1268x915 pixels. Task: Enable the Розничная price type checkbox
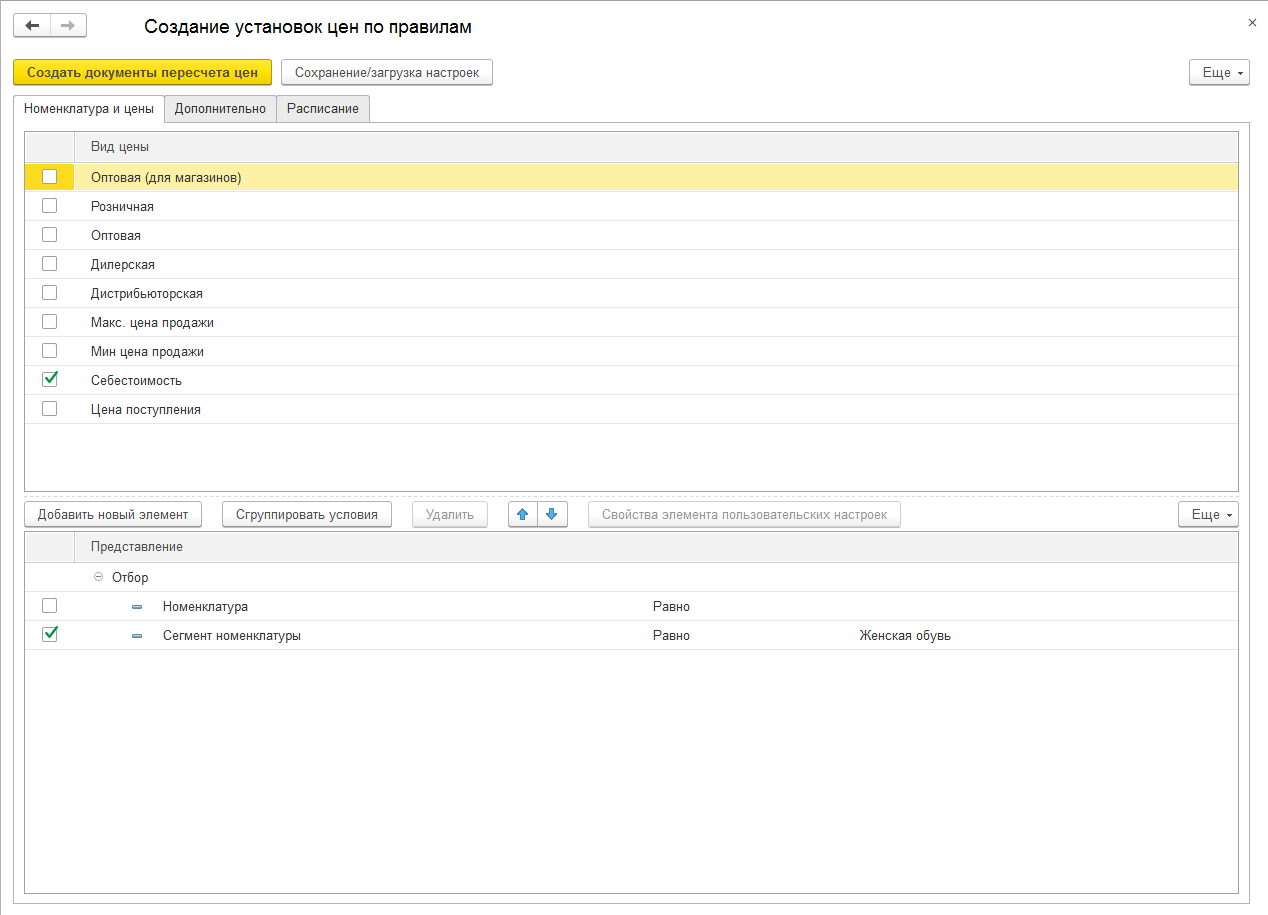click(x=50, y=206)
